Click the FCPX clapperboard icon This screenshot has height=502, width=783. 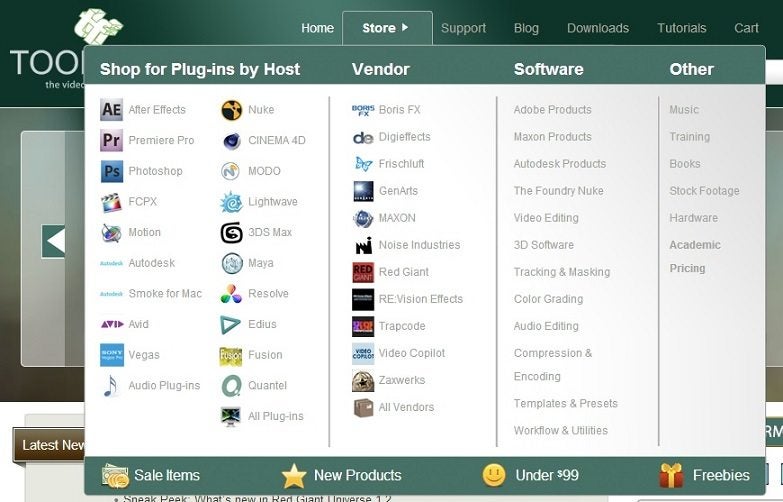(111, 202)
